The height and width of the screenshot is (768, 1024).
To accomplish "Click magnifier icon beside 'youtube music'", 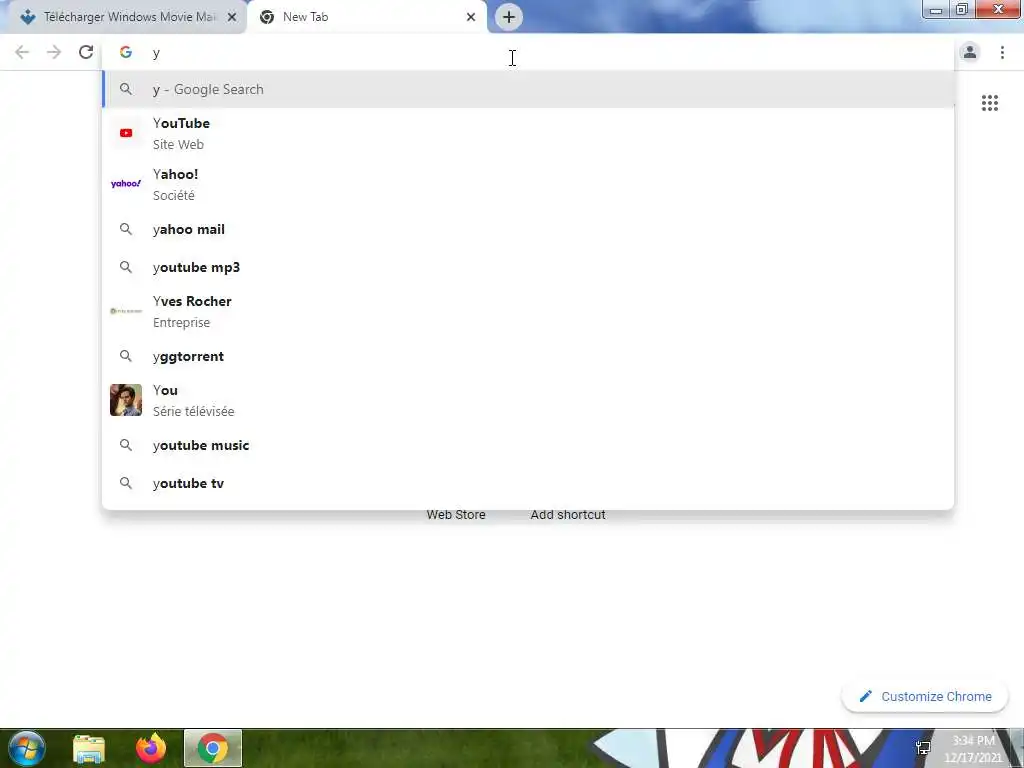I will 125,445.
